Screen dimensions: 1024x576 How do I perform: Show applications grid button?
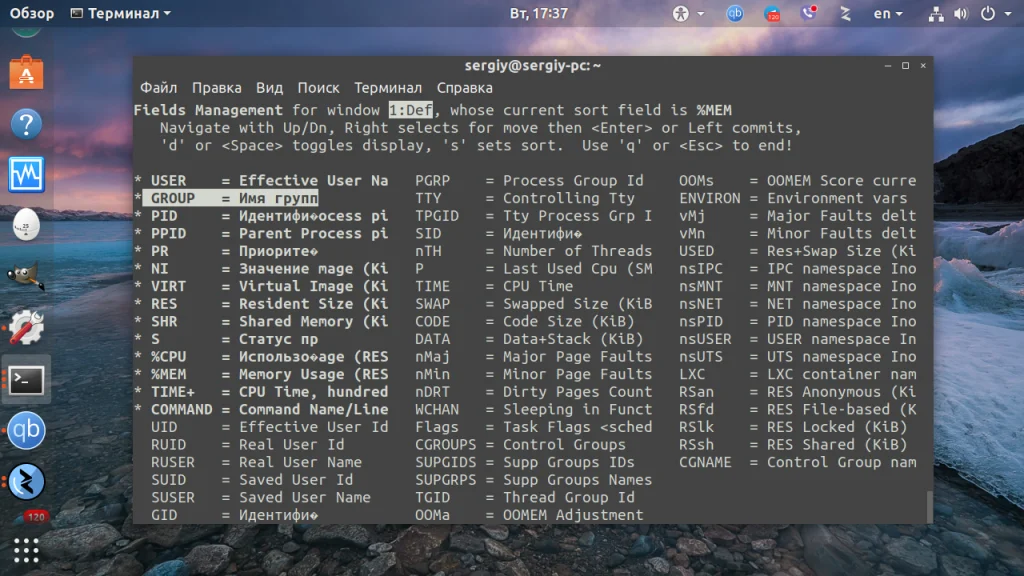[26, 551]
